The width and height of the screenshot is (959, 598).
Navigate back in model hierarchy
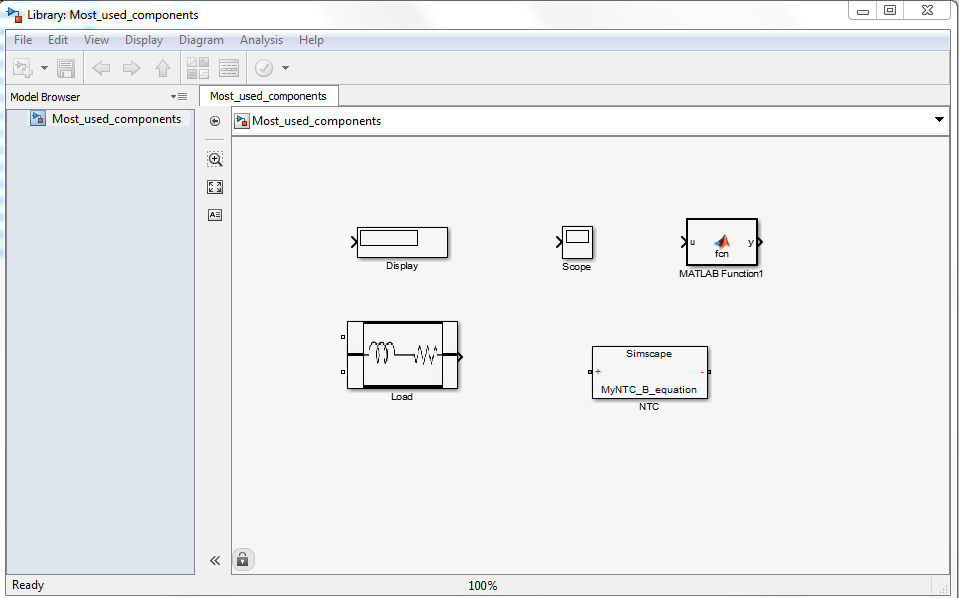point(100,67)
